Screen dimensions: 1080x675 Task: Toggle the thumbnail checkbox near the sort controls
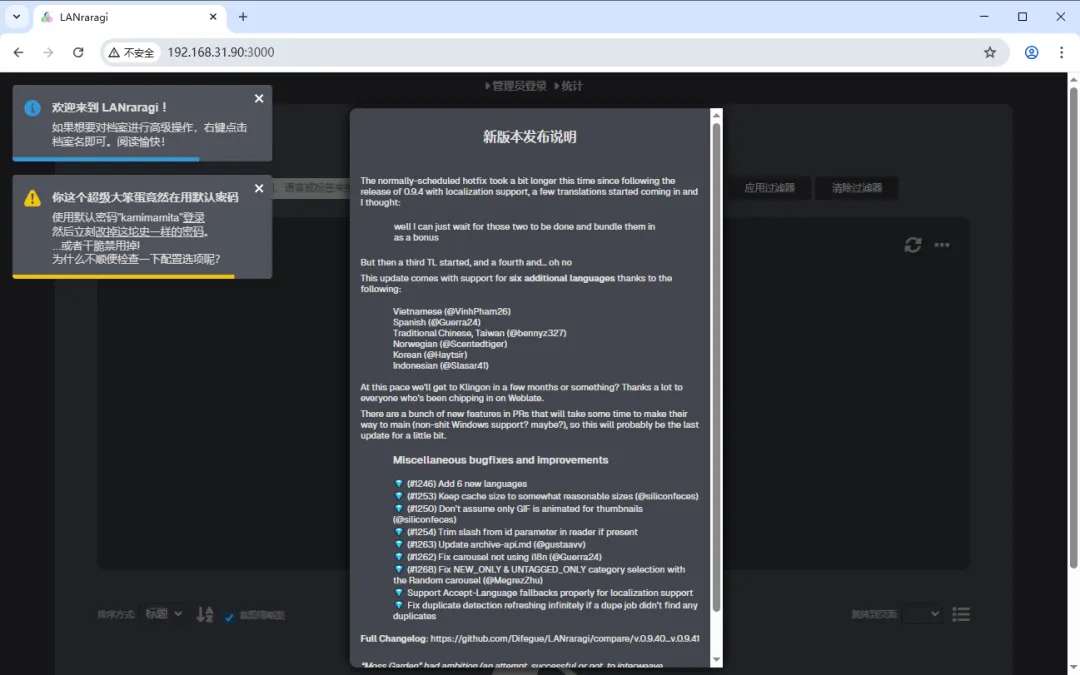pyautogui.click(x=229, y=616)
